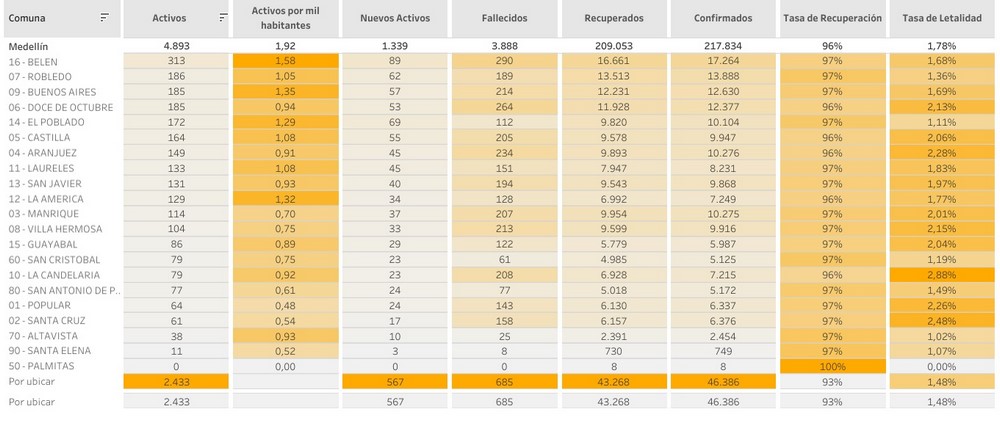
Task: Select the 16 - BELEN row label
Action: (34, 62)
